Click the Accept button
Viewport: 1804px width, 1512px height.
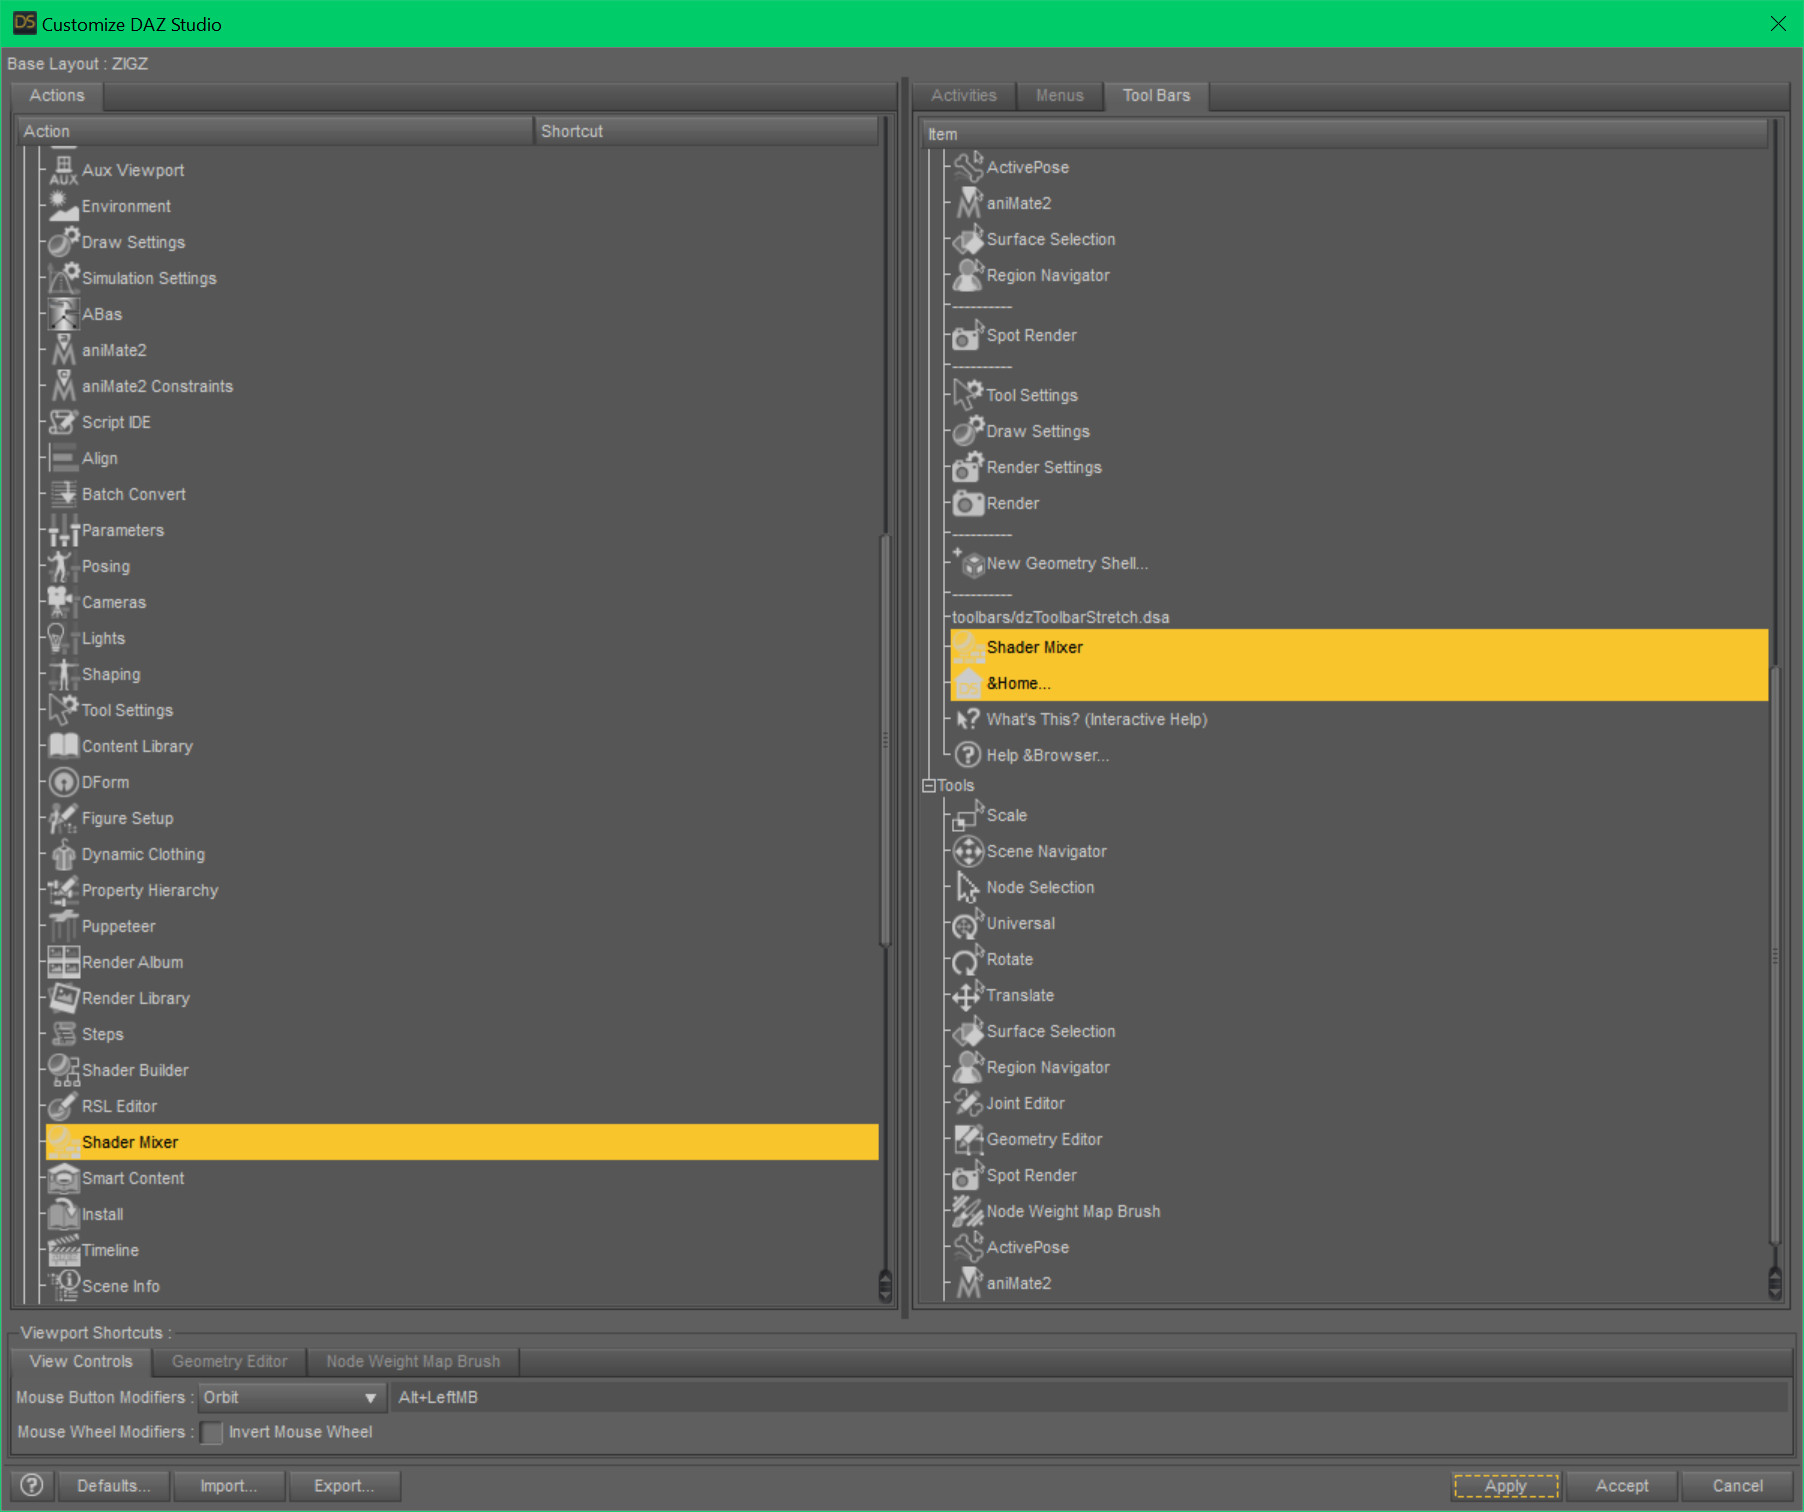point(1622,1485)
